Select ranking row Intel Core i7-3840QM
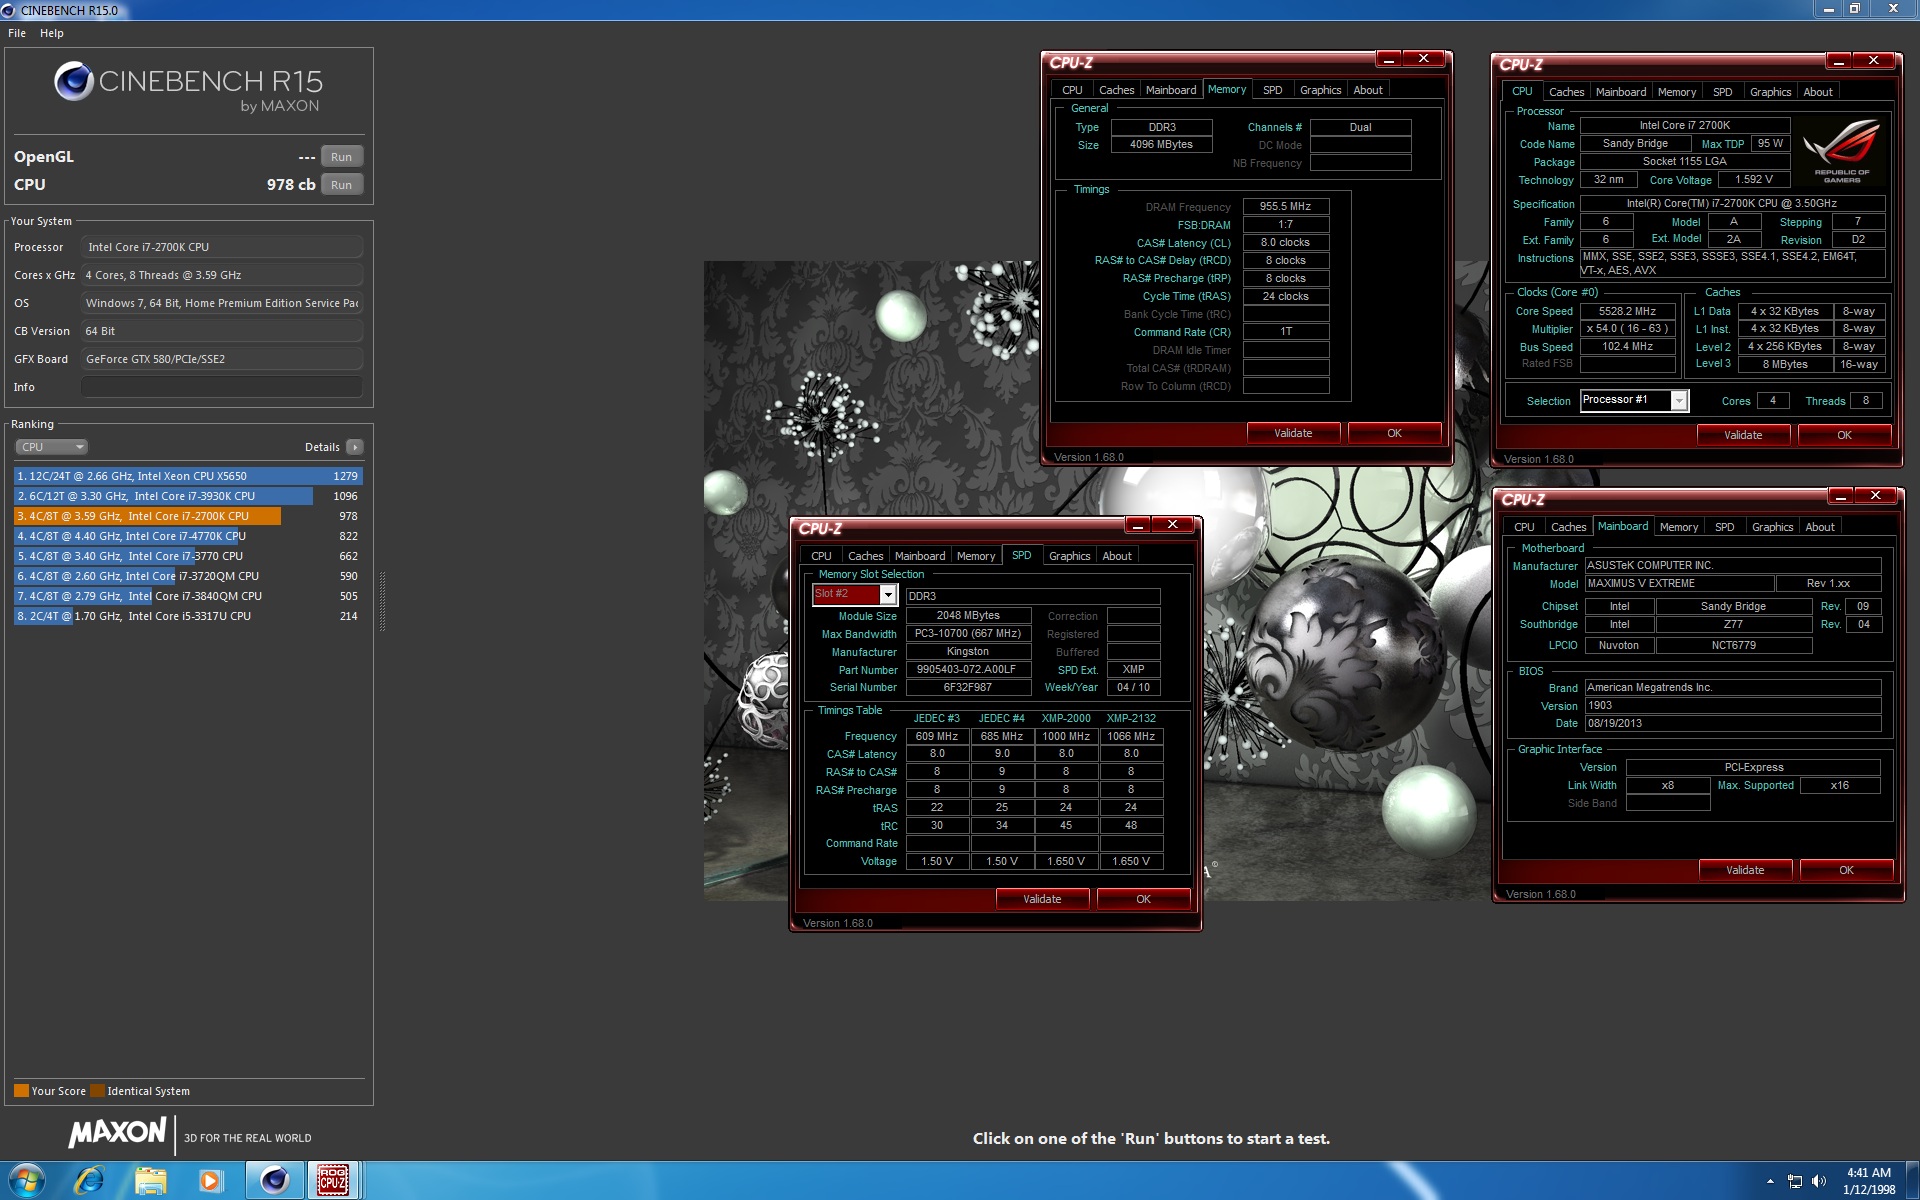Screen dimensions: 1920x1200 [x=187, y=596]
